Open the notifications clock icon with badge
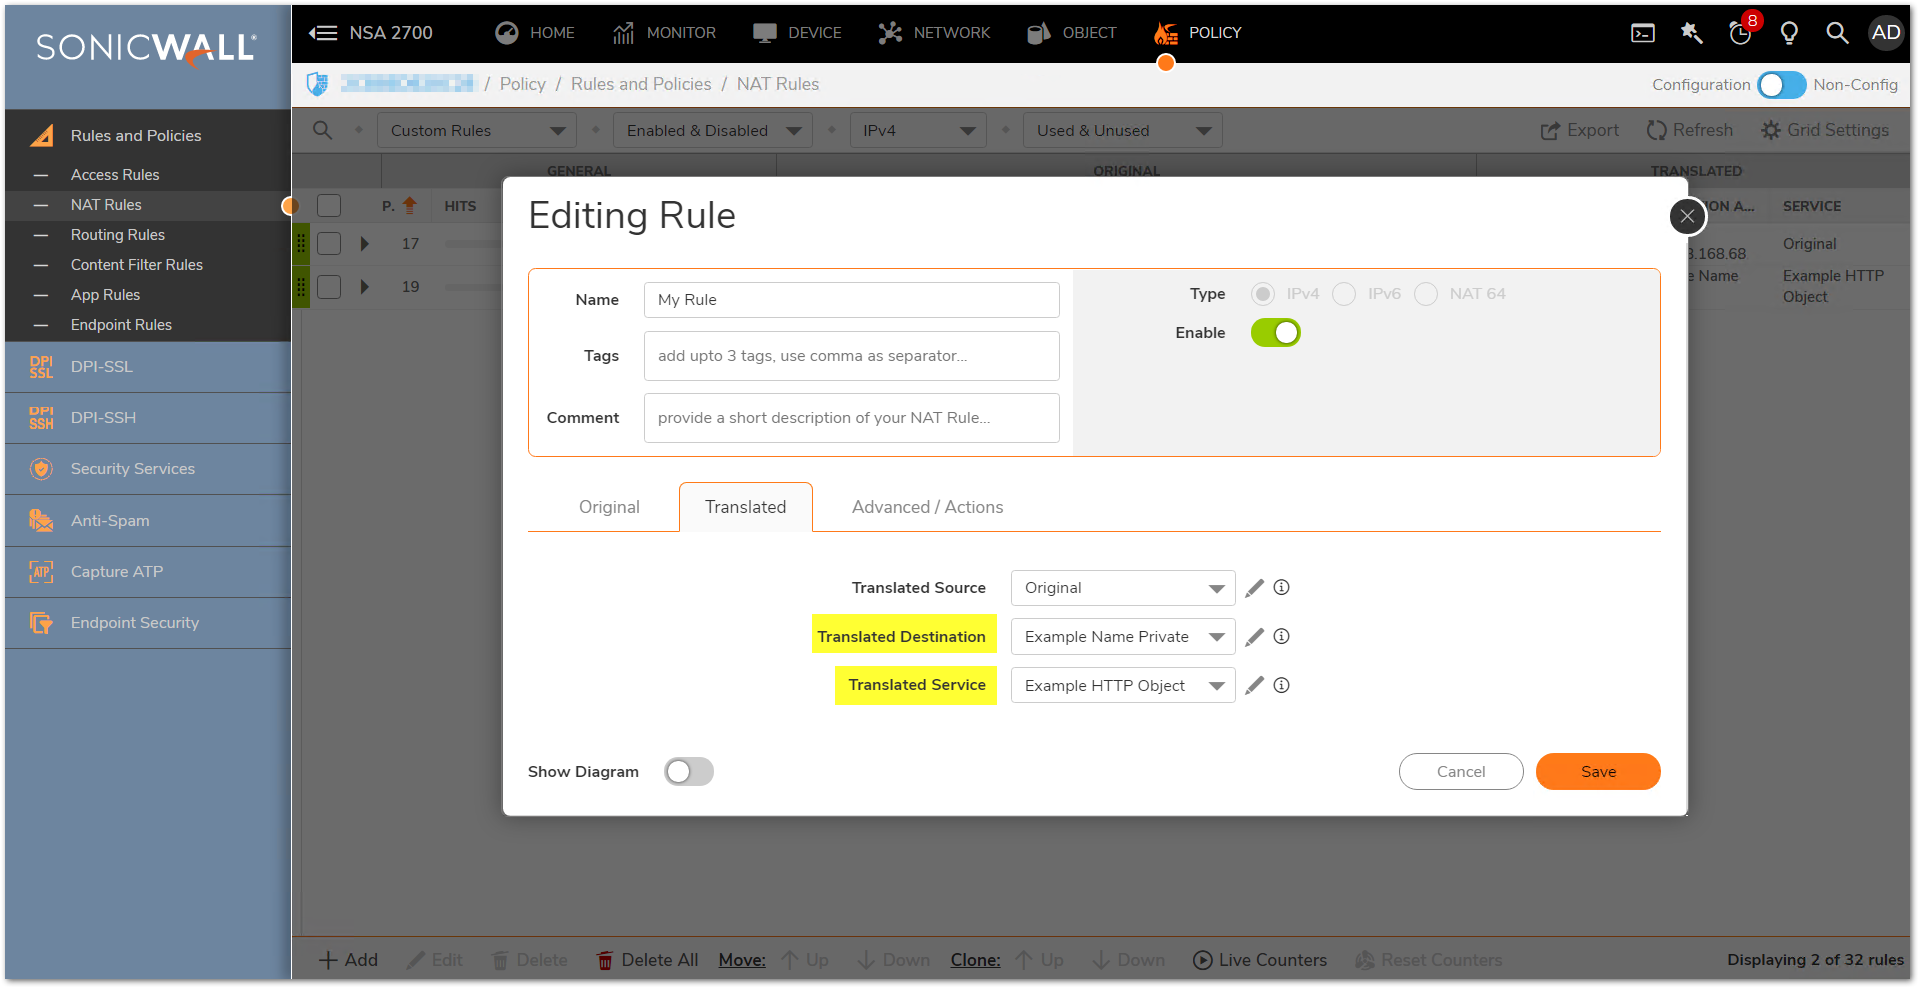Image resolution: width=1919 pixels, height=988 pixels. pyautogui.click(x=1741, y=33)
